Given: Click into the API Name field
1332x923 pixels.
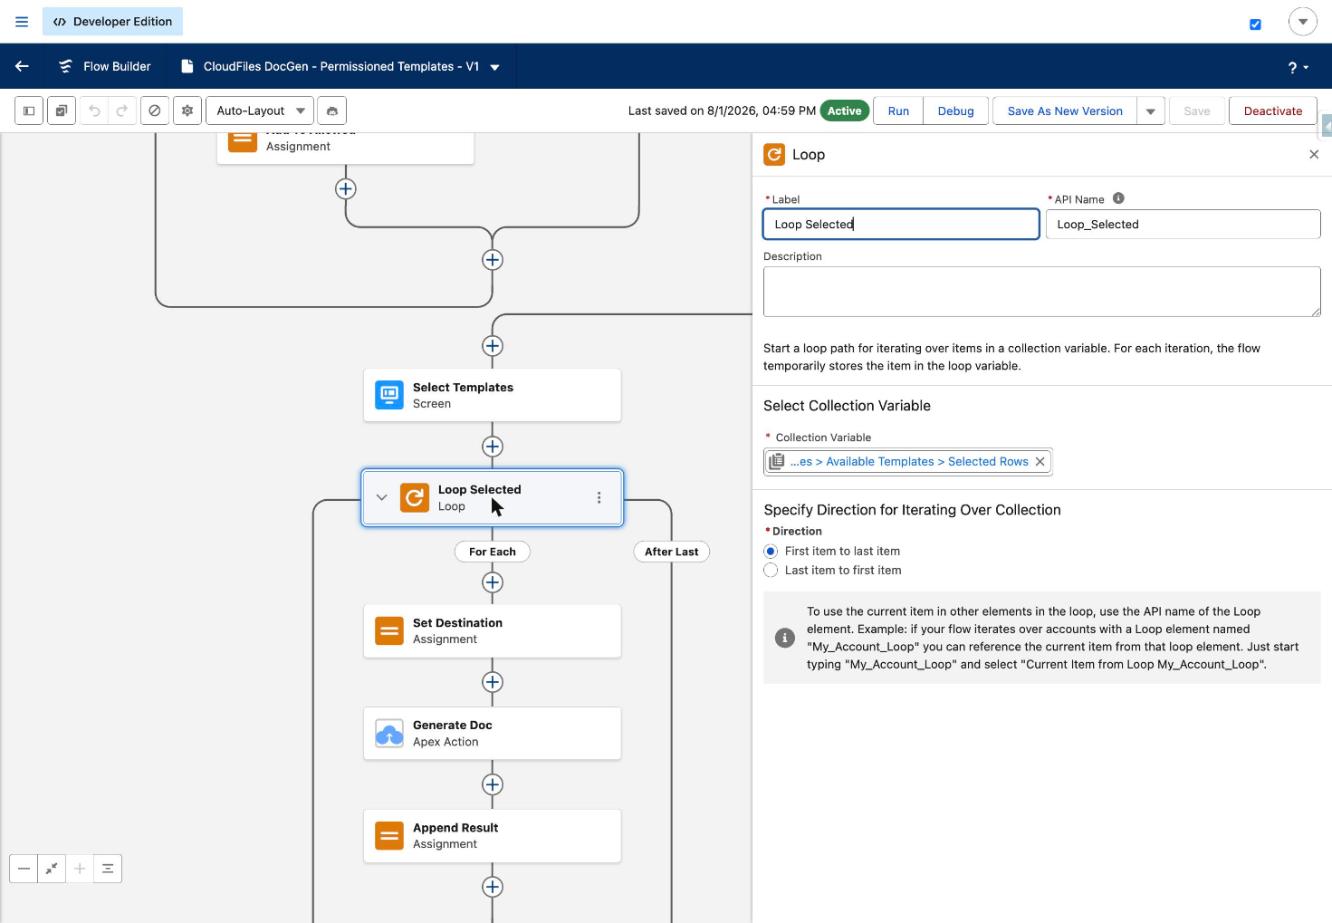Looking at the screenshot, I should (1183, 224).
